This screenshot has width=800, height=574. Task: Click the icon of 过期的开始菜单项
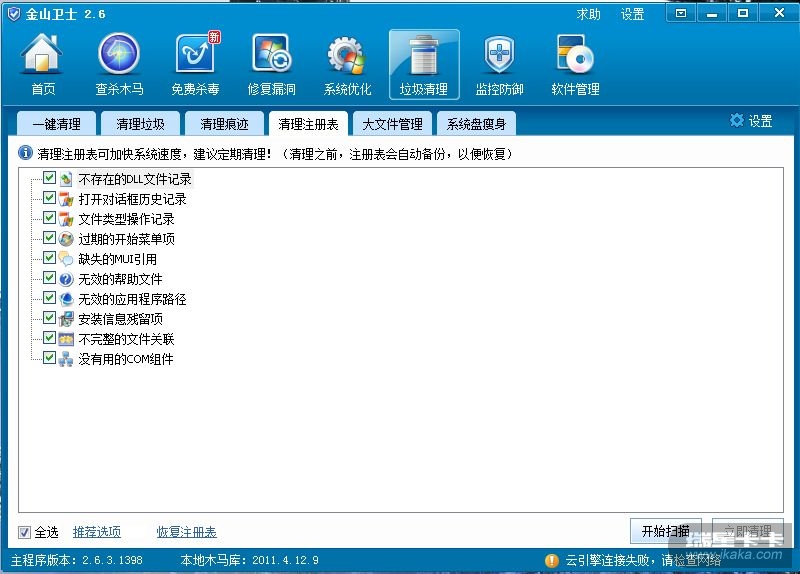[66, 239]
